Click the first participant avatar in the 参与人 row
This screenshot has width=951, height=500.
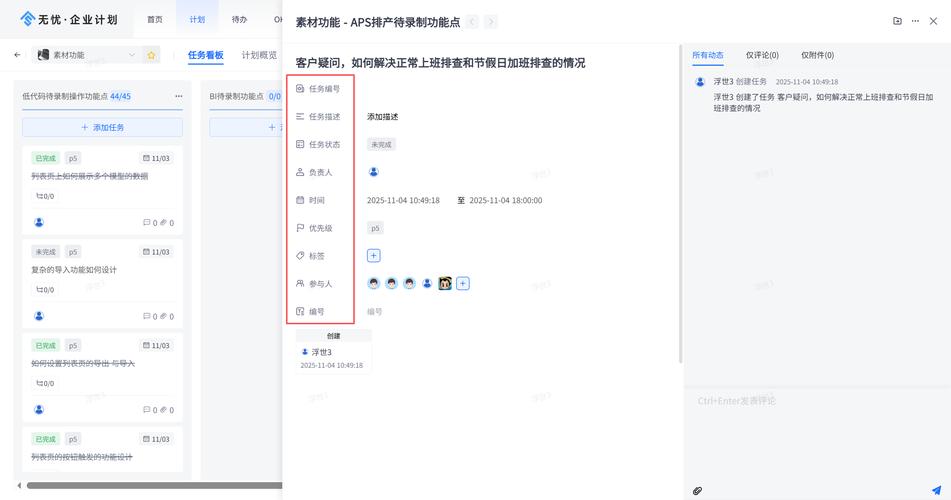[x=374, y=283]
